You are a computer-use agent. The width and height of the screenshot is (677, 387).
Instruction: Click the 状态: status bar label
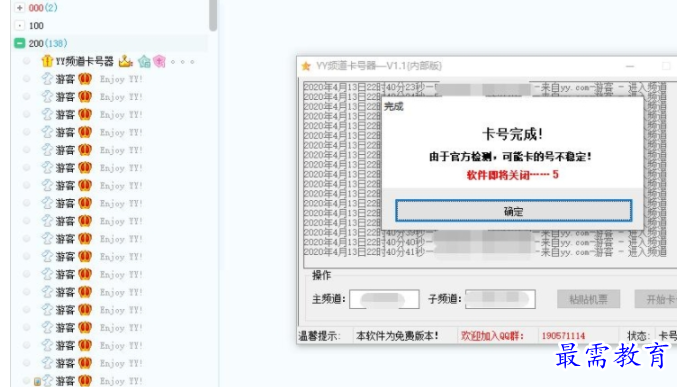(x=638, y=336)
